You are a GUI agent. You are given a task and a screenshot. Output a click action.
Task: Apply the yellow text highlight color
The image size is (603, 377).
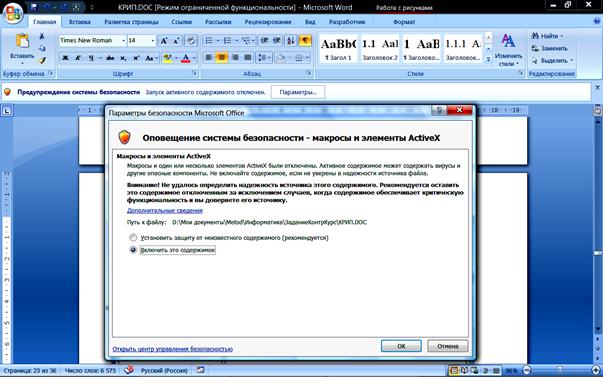[x=167, y=58]
